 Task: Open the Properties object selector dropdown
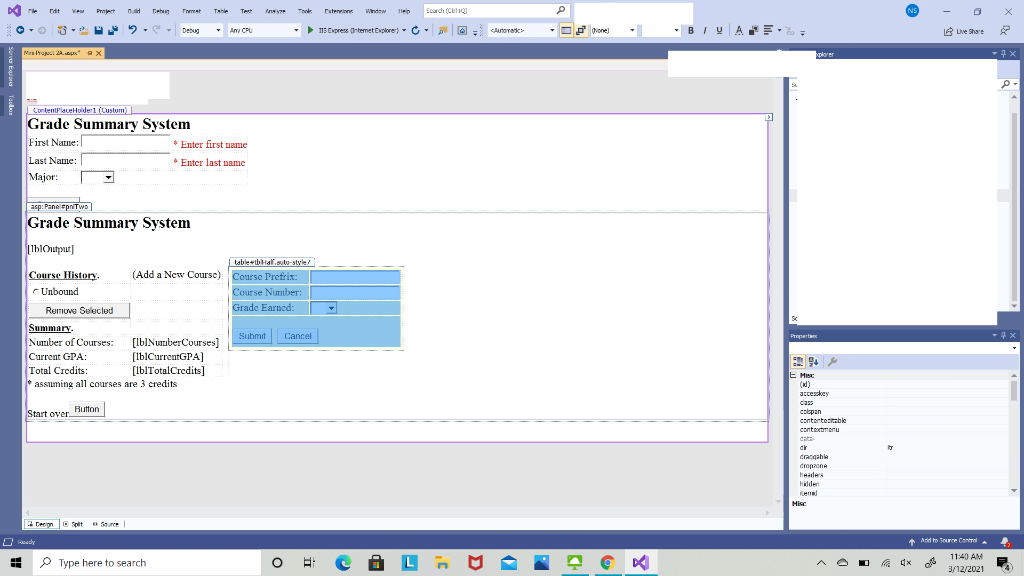[1014, 348]
